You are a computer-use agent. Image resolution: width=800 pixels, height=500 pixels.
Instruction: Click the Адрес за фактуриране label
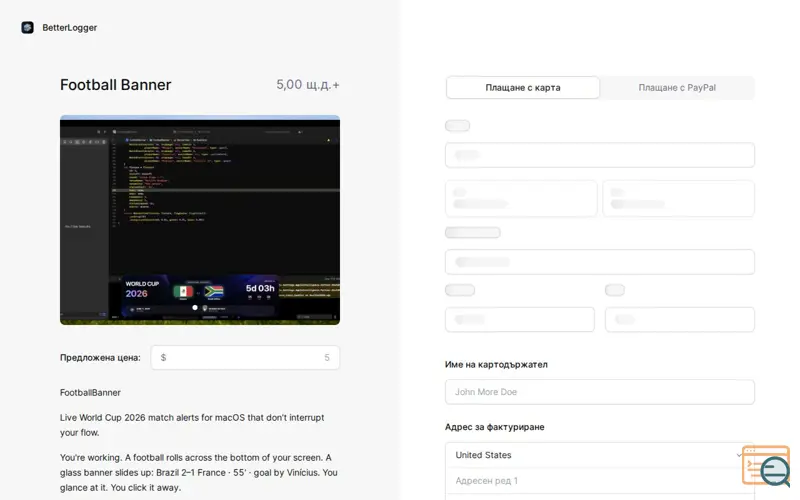tap(494, 427)
